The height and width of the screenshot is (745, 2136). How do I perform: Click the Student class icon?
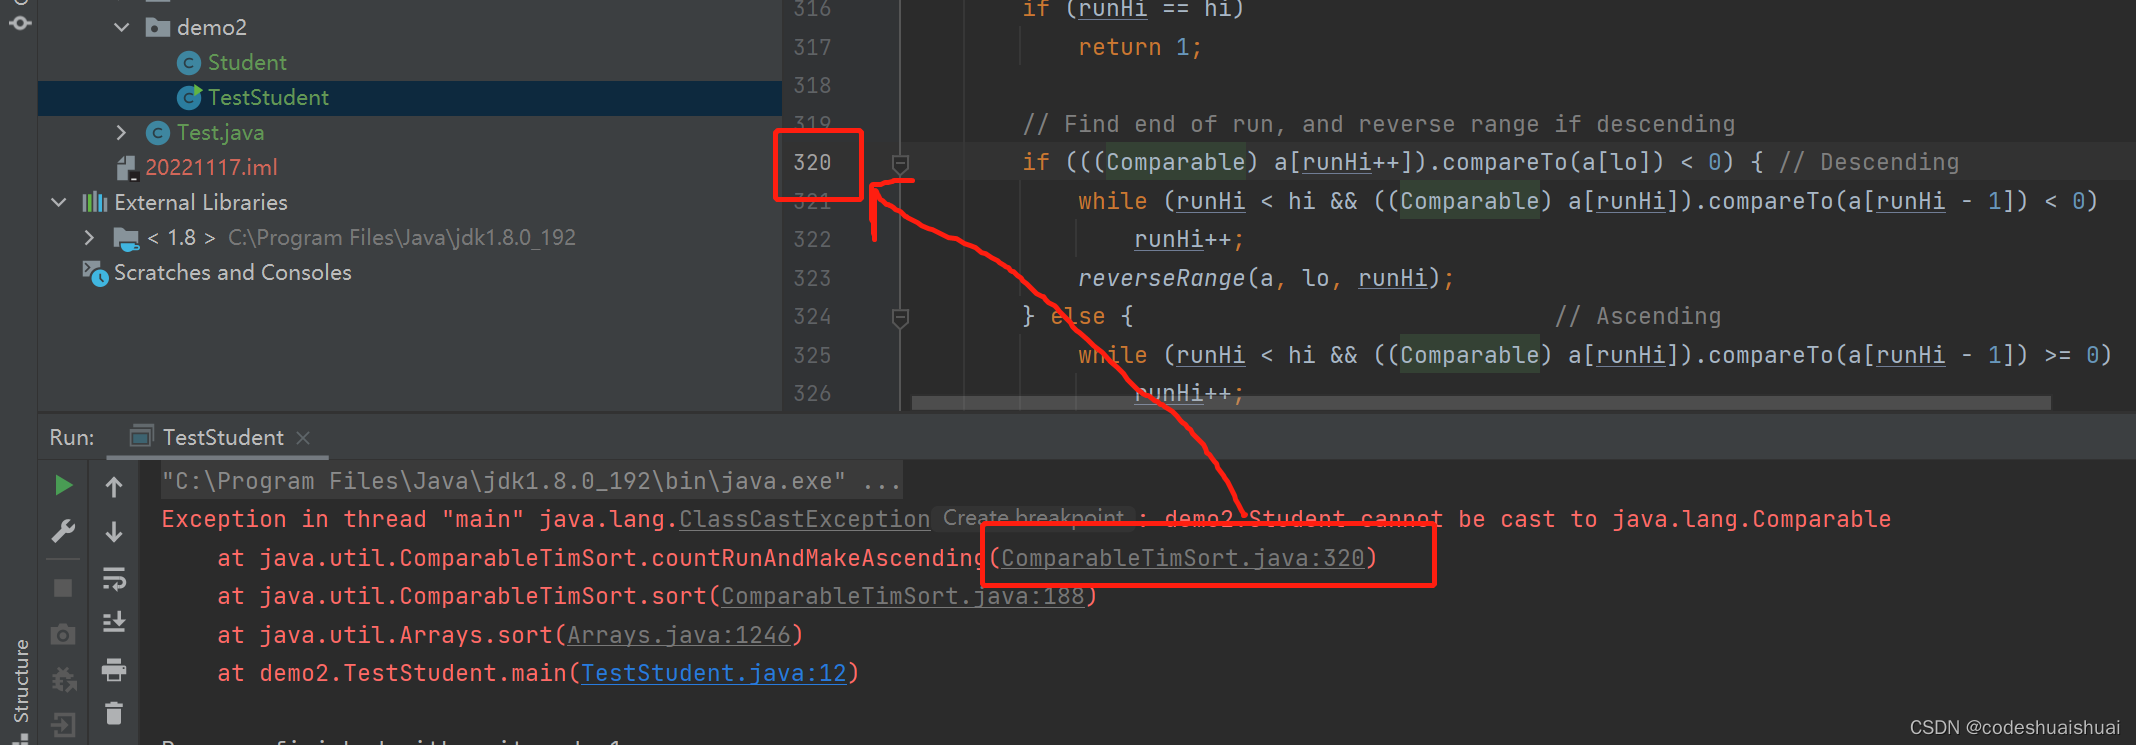(x=189, y=63)
